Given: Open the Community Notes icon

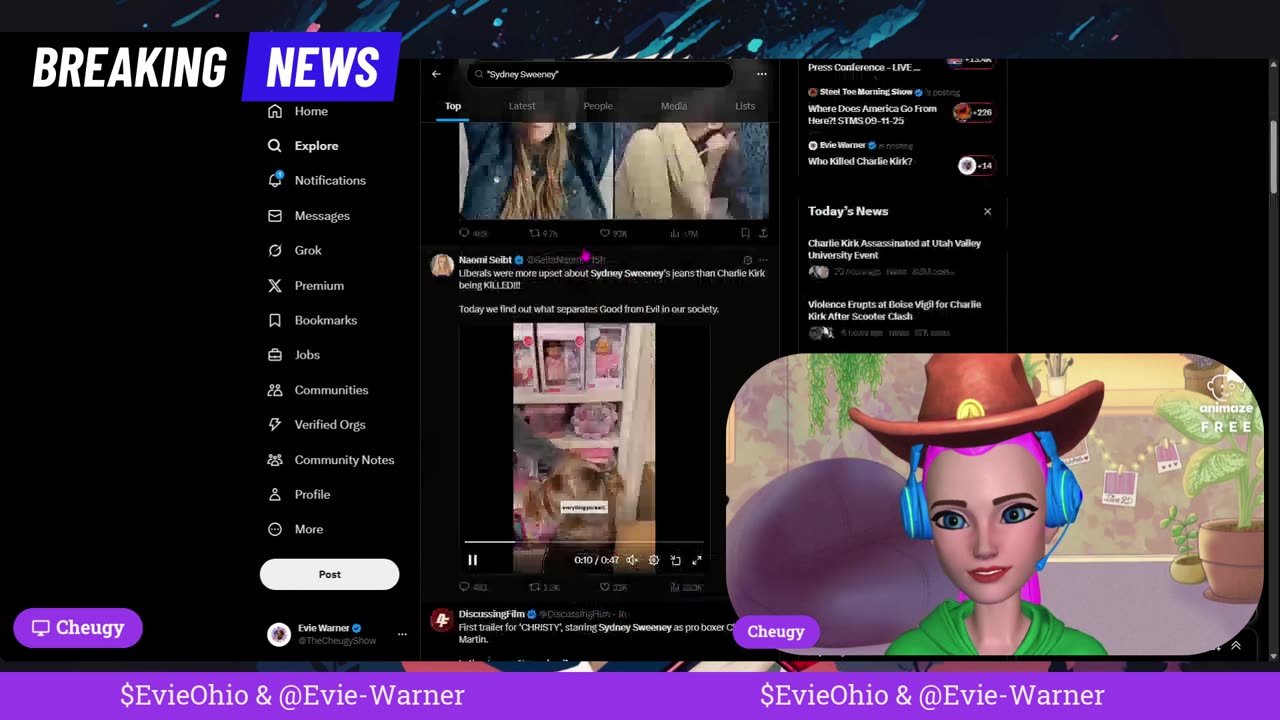Looking at the screenshot, I should (x=275, y=460).
